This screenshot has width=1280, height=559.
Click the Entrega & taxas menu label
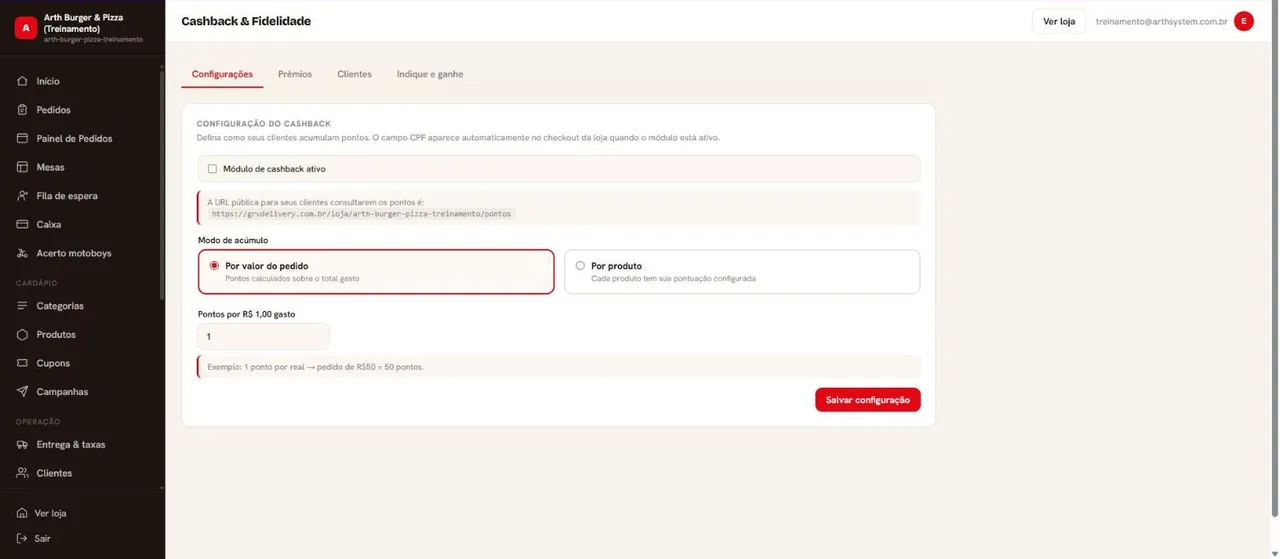(x=71, y=444)
